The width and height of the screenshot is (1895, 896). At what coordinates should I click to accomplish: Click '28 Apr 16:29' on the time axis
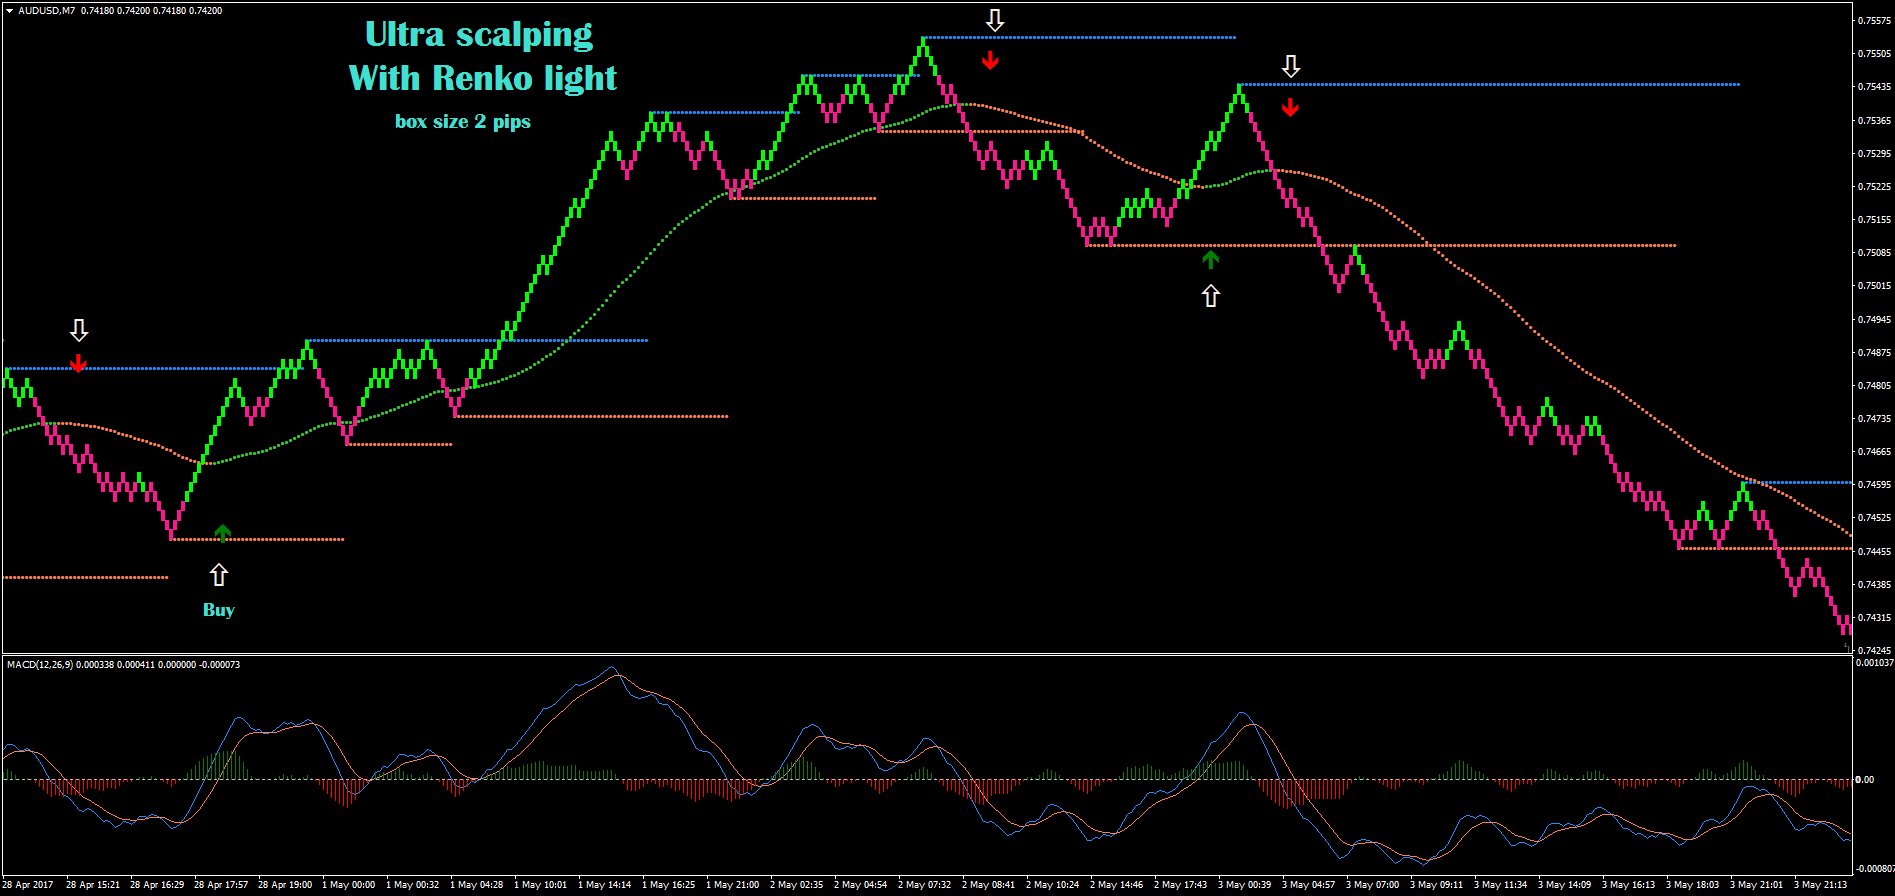point(157,885)
